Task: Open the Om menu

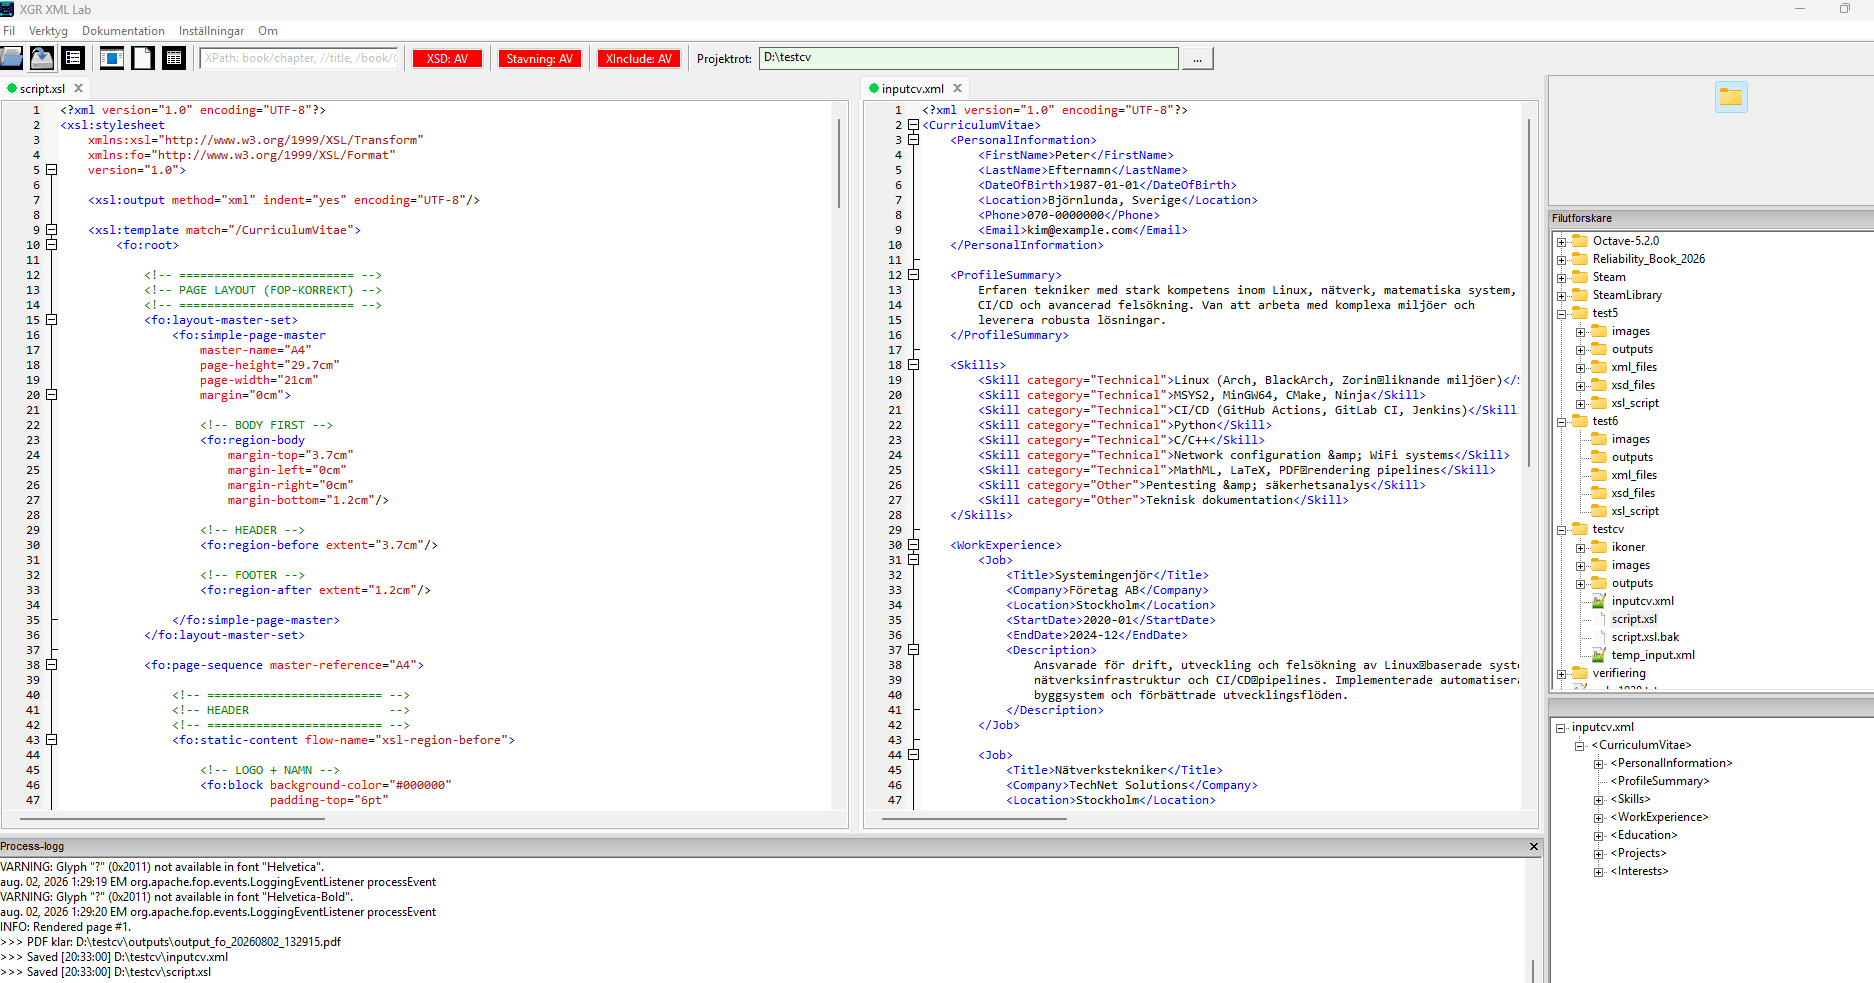Action: (x=268, y=31)
